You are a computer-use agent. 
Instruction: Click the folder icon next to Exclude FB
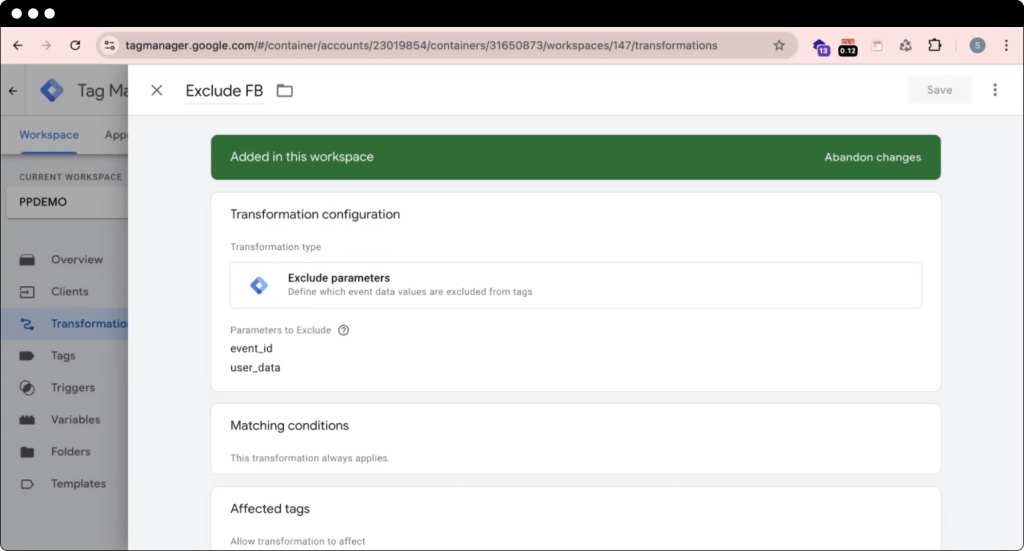[x=285, y=91]
